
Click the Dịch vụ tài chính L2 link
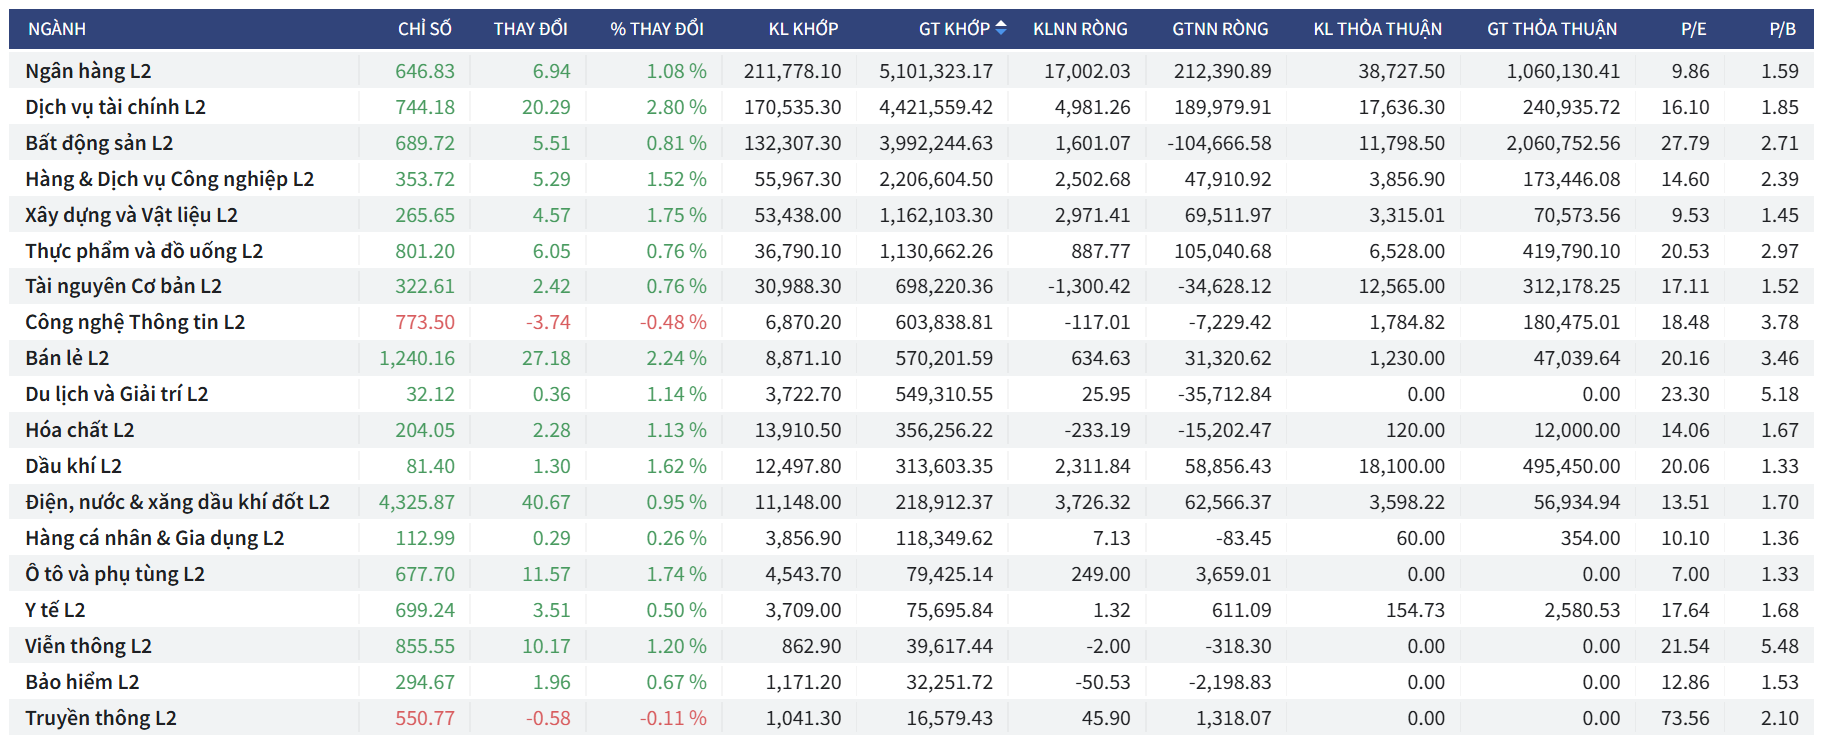coord(115,107)
